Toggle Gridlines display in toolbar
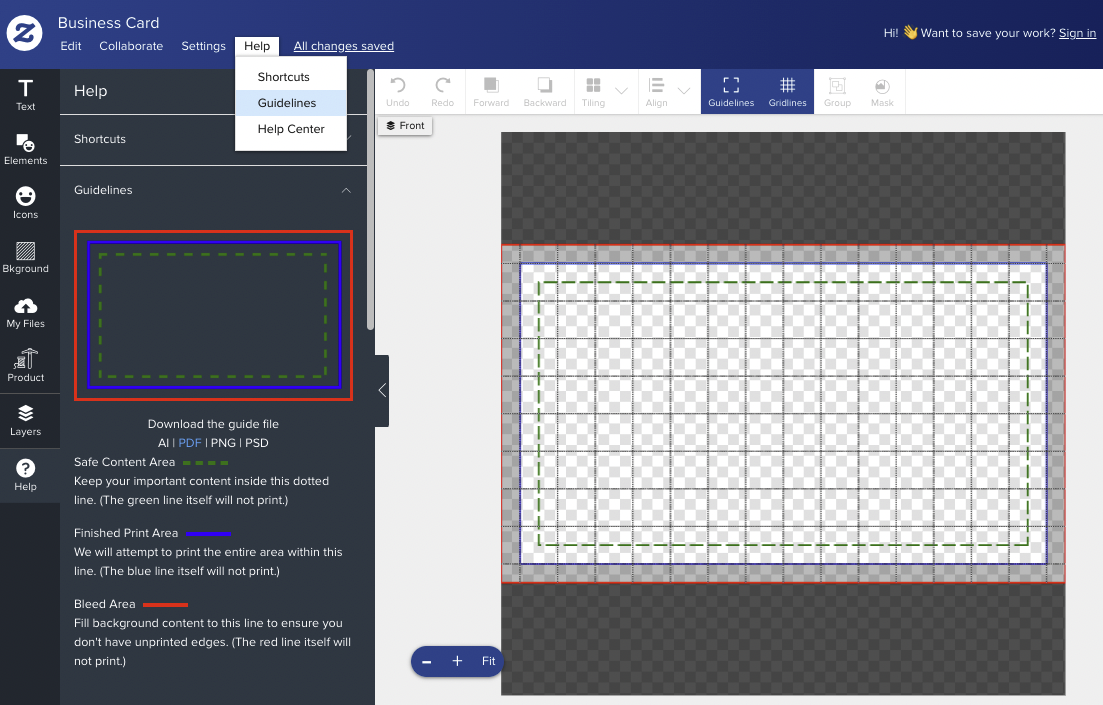This screenshot has width=1103, height=705. click(787, 91)
